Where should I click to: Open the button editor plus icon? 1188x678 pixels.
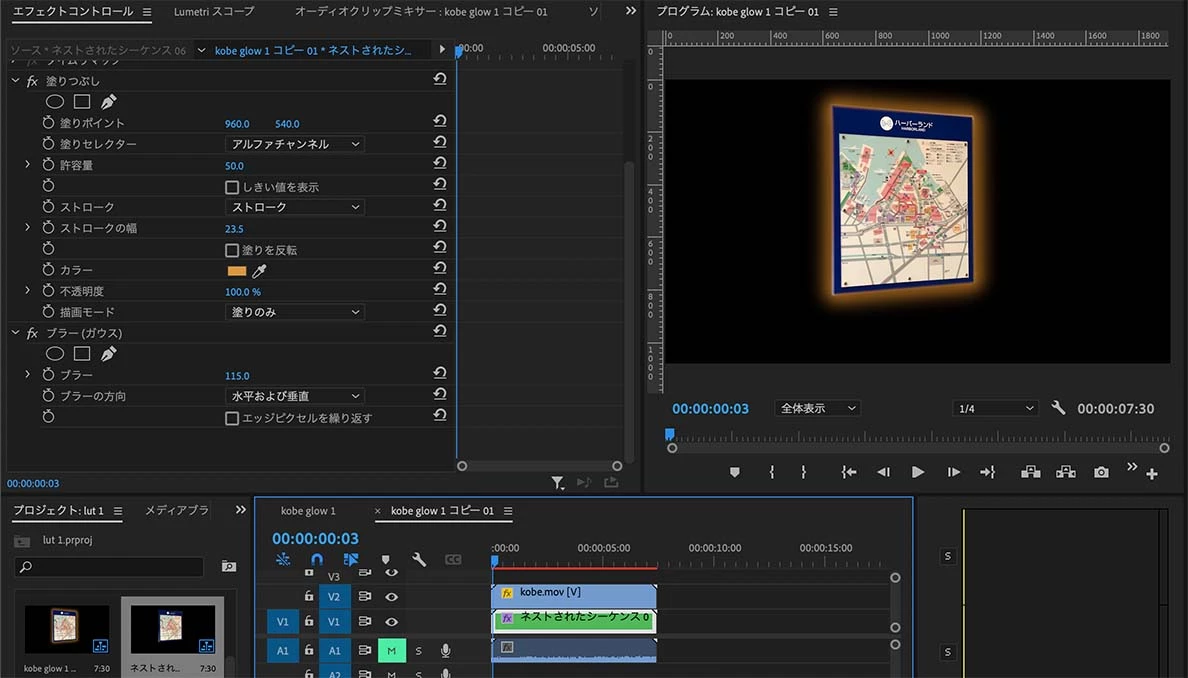tap(1152, 474)
